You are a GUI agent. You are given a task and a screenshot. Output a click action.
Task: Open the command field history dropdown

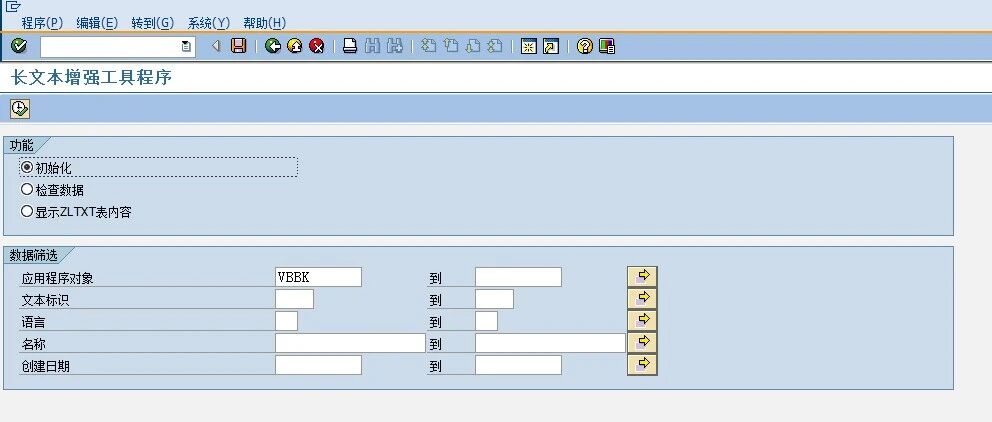(186, 46)
